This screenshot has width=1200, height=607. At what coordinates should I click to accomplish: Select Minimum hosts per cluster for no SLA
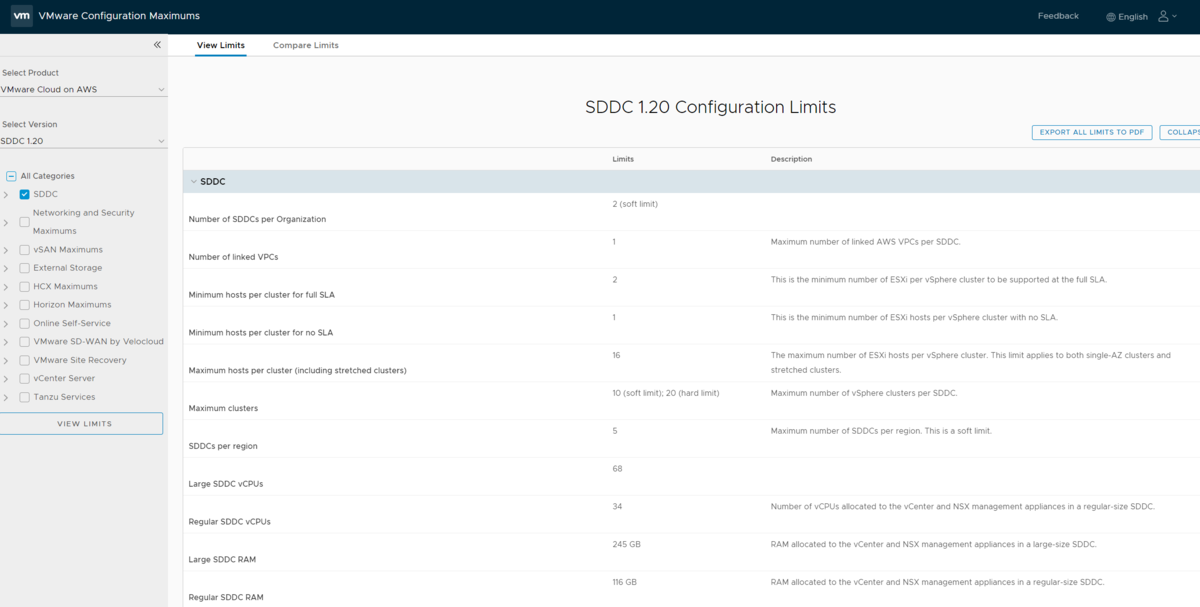[260, 332]
